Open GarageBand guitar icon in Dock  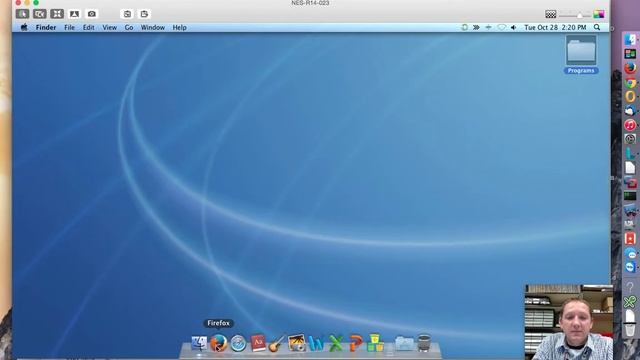coord(277,343)
